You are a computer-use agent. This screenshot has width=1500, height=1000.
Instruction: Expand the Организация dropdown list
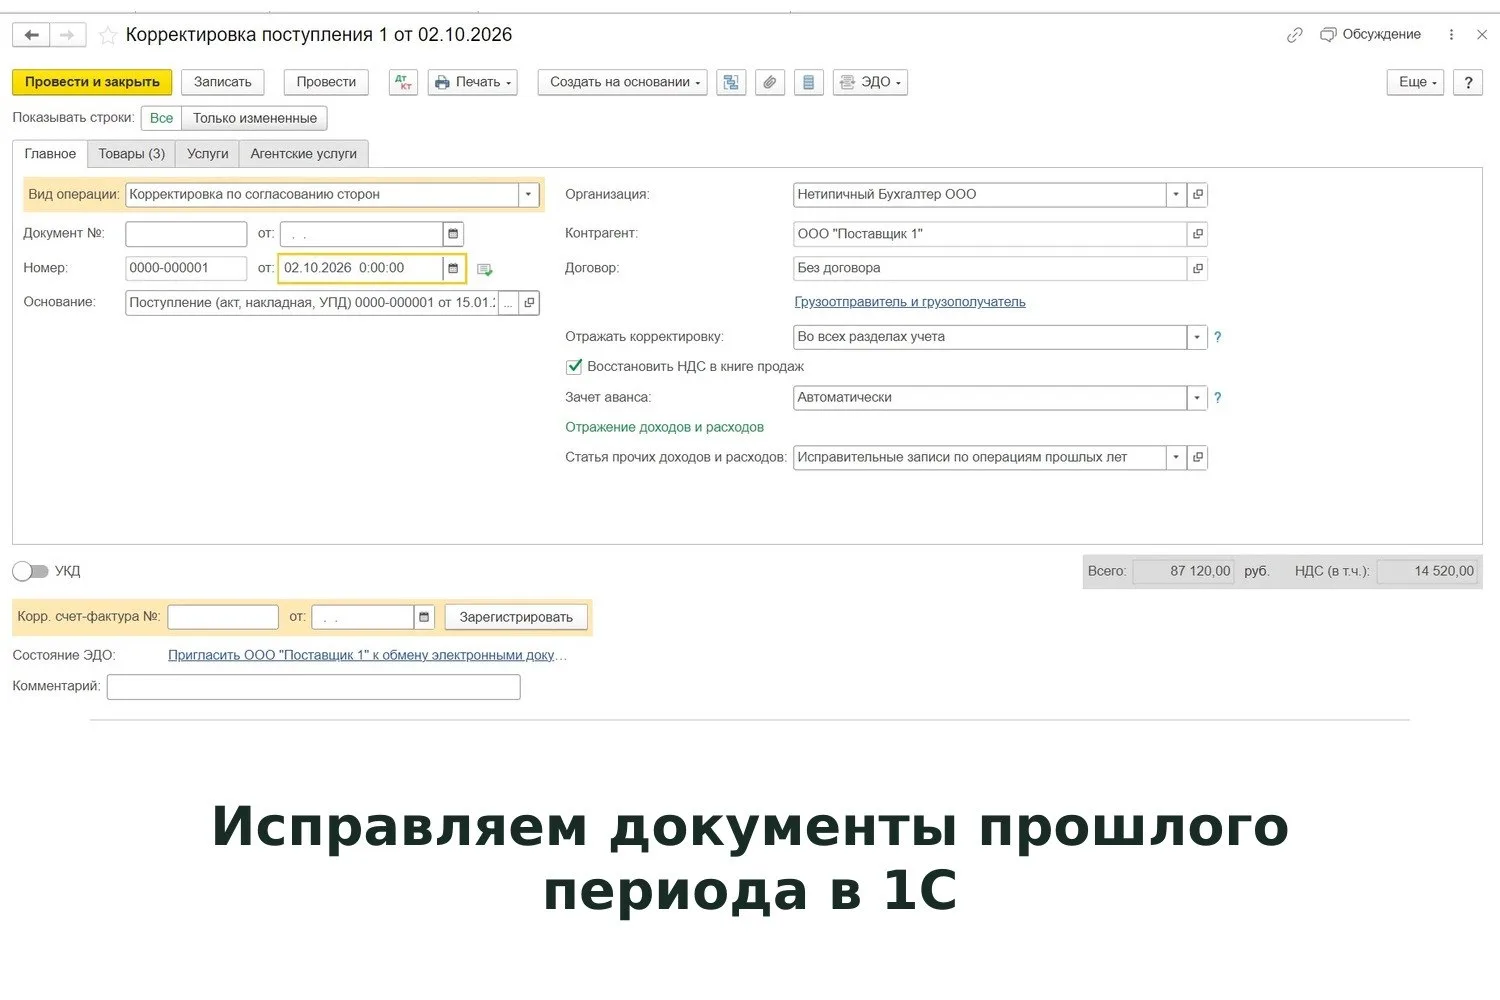pyautogui.click(x=1176, y=194)
